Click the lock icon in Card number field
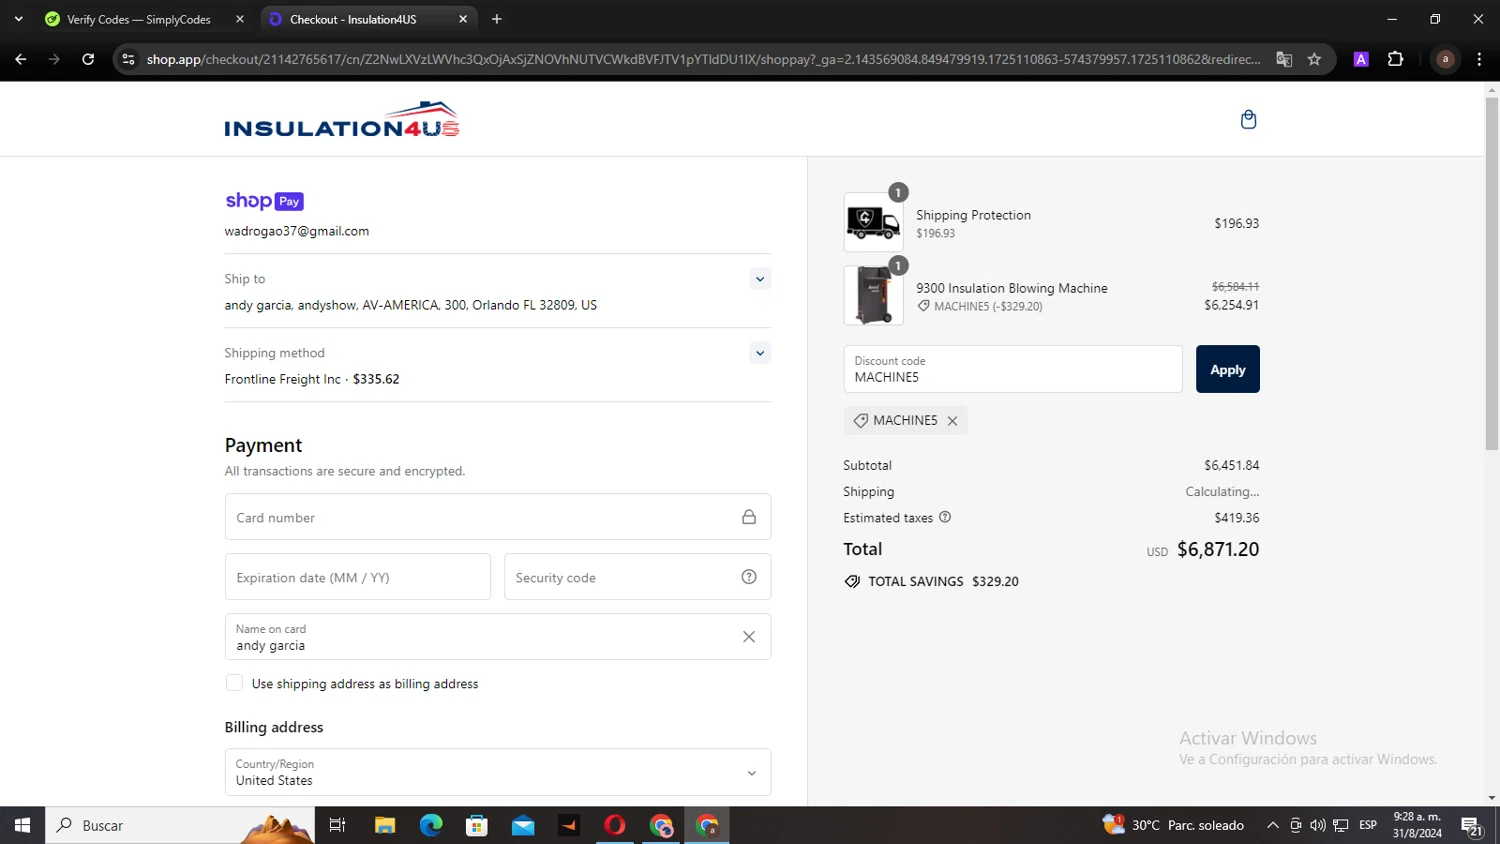 [749, 517]
